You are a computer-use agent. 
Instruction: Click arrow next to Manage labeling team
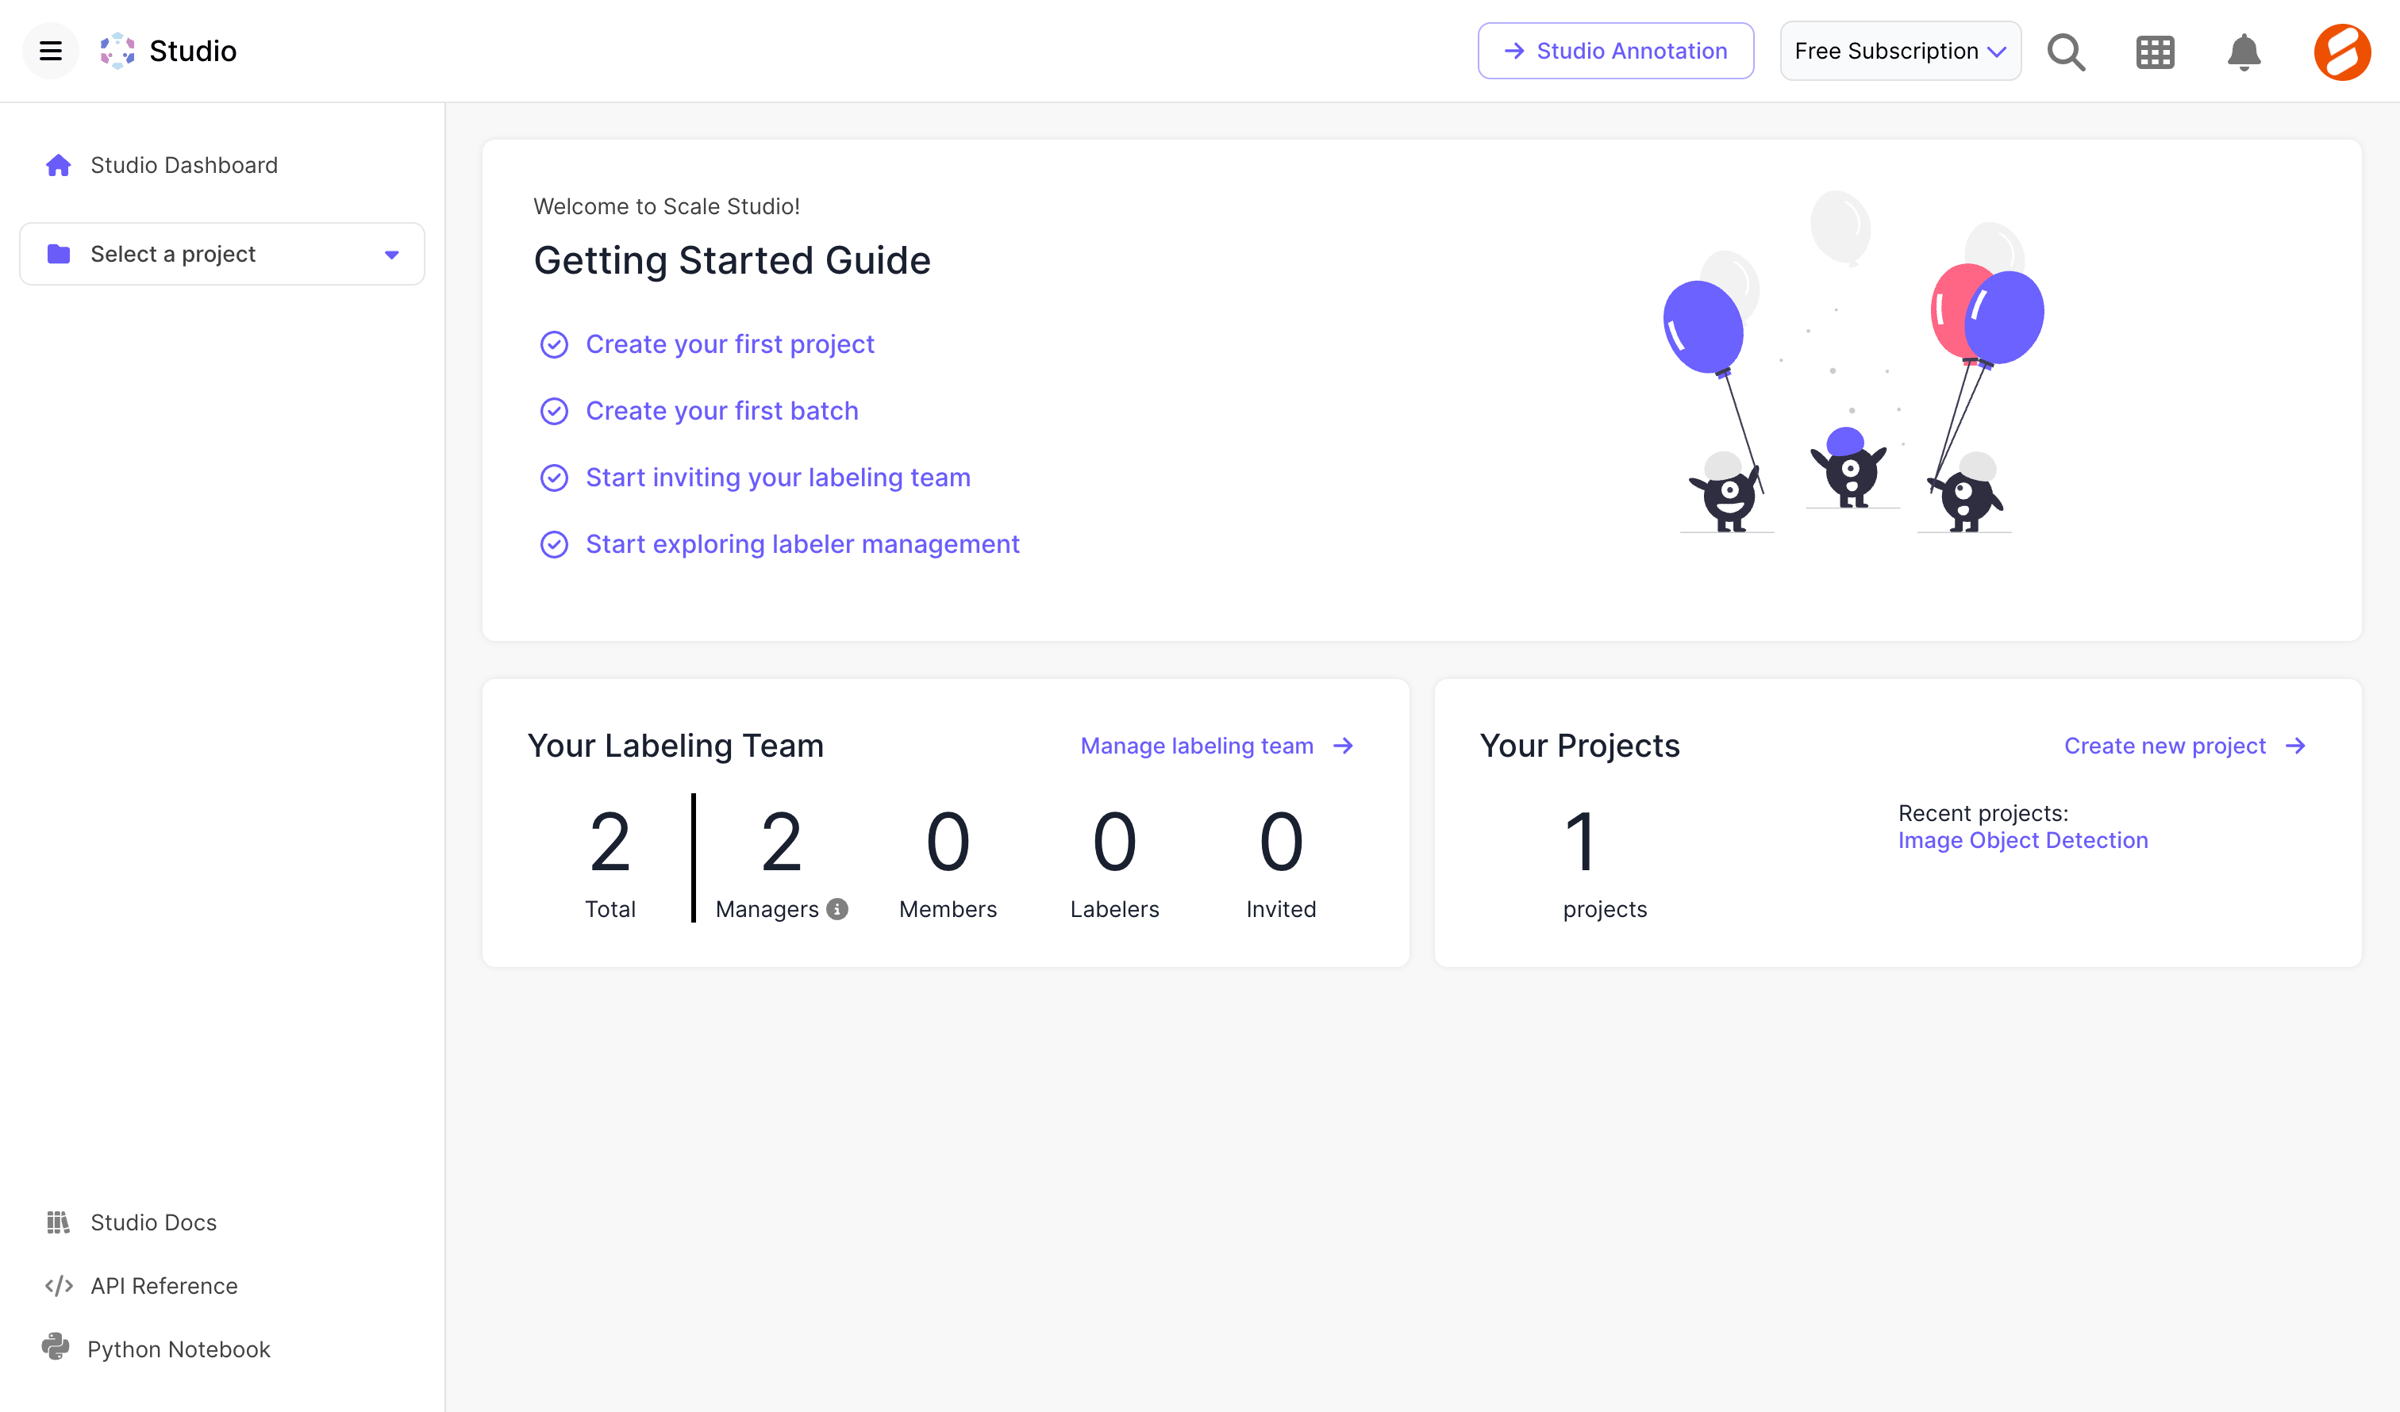point(1343,746)
